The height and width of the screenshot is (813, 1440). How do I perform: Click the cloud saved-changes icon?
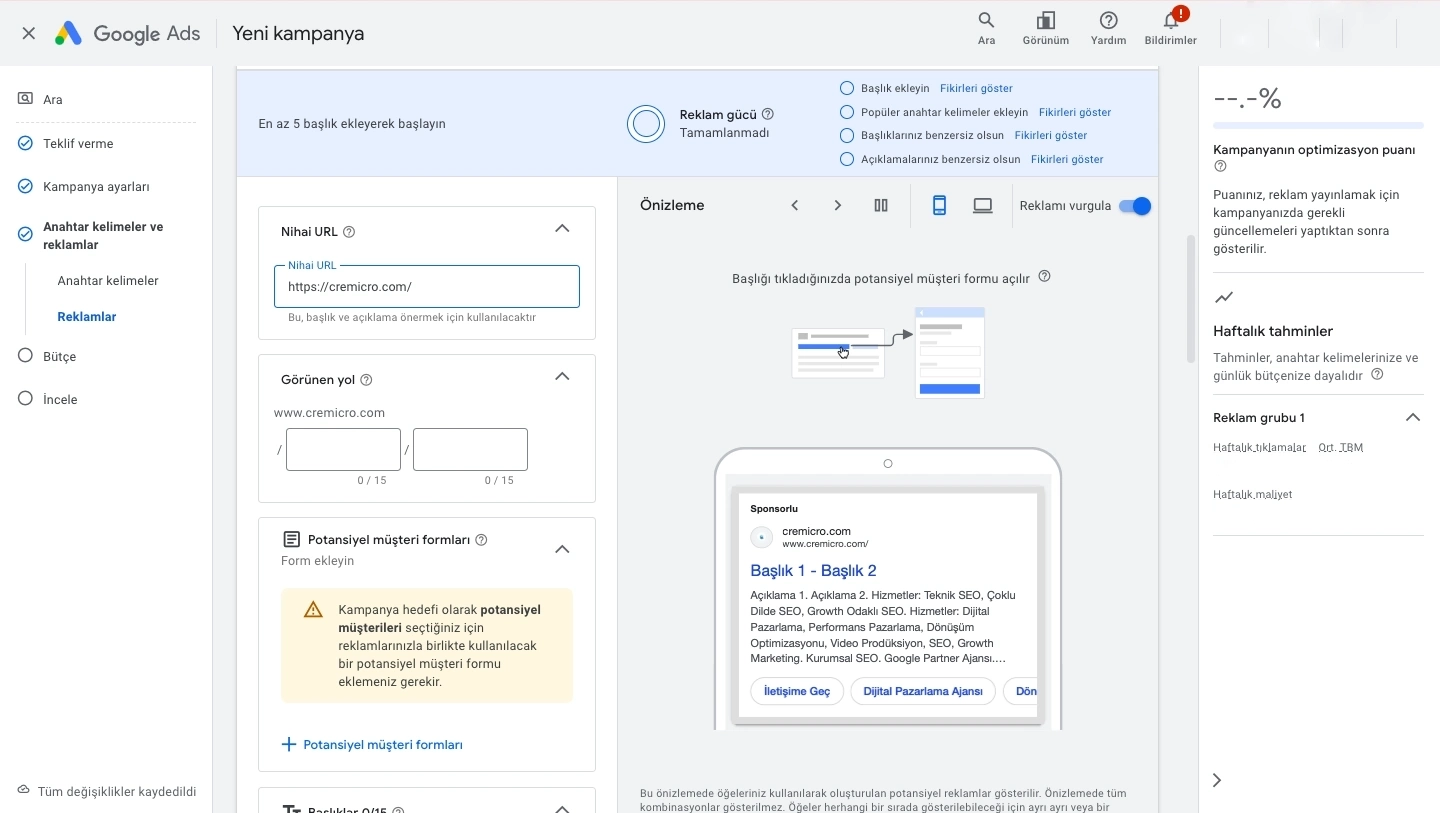pyautogui.click(x=24, y=791)
